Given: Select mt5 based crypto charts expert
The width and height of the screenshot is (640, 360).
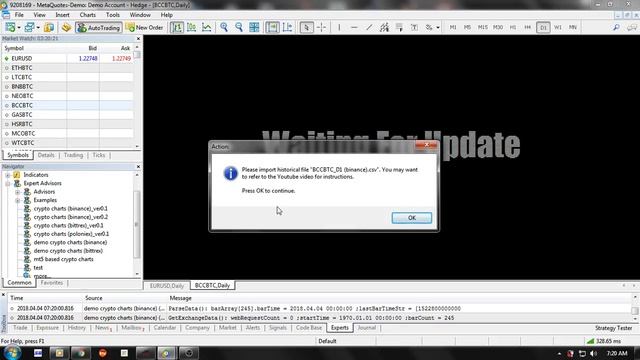Looking at the screenshot, I should click(63, 259).
